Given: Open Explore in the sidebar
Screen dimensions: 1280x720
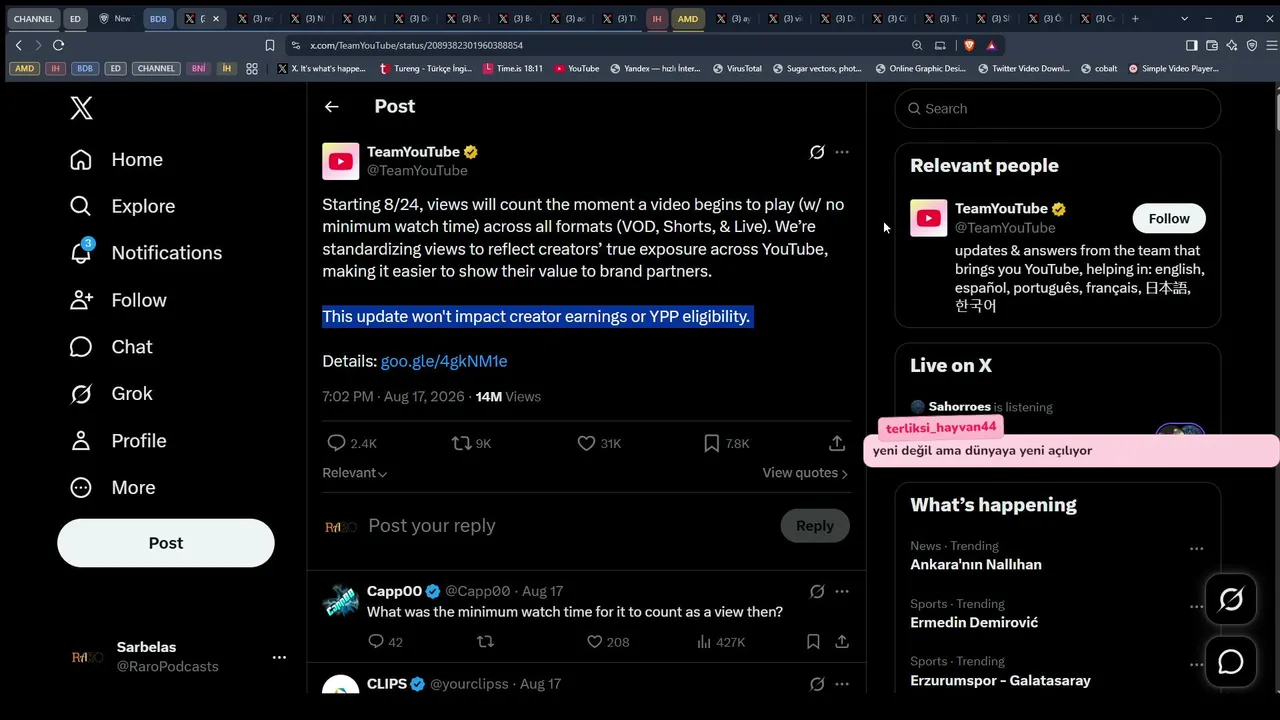Looking at the screenshot, I should click(x=122, y=206).
